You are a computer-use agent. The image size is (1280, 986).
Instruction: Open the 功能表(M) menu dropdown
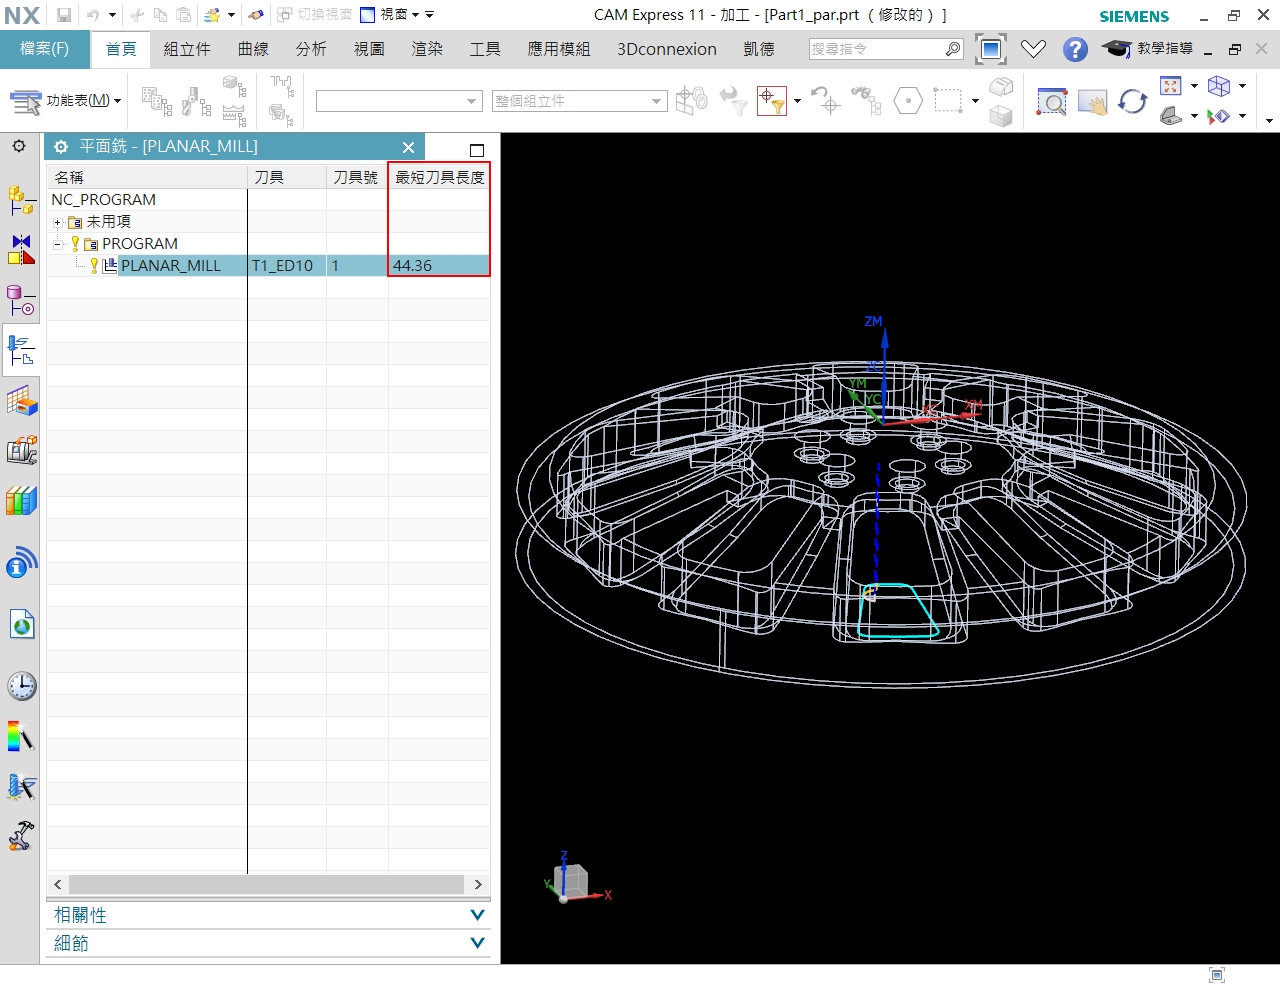pyautogui.click(x=65, y=101)
